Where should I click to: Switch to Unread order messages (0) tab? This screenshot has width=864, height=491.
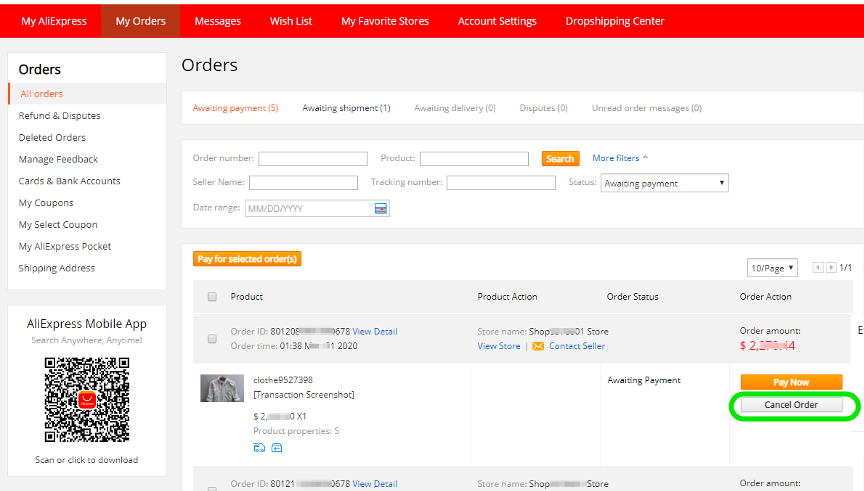coord(646,108)
